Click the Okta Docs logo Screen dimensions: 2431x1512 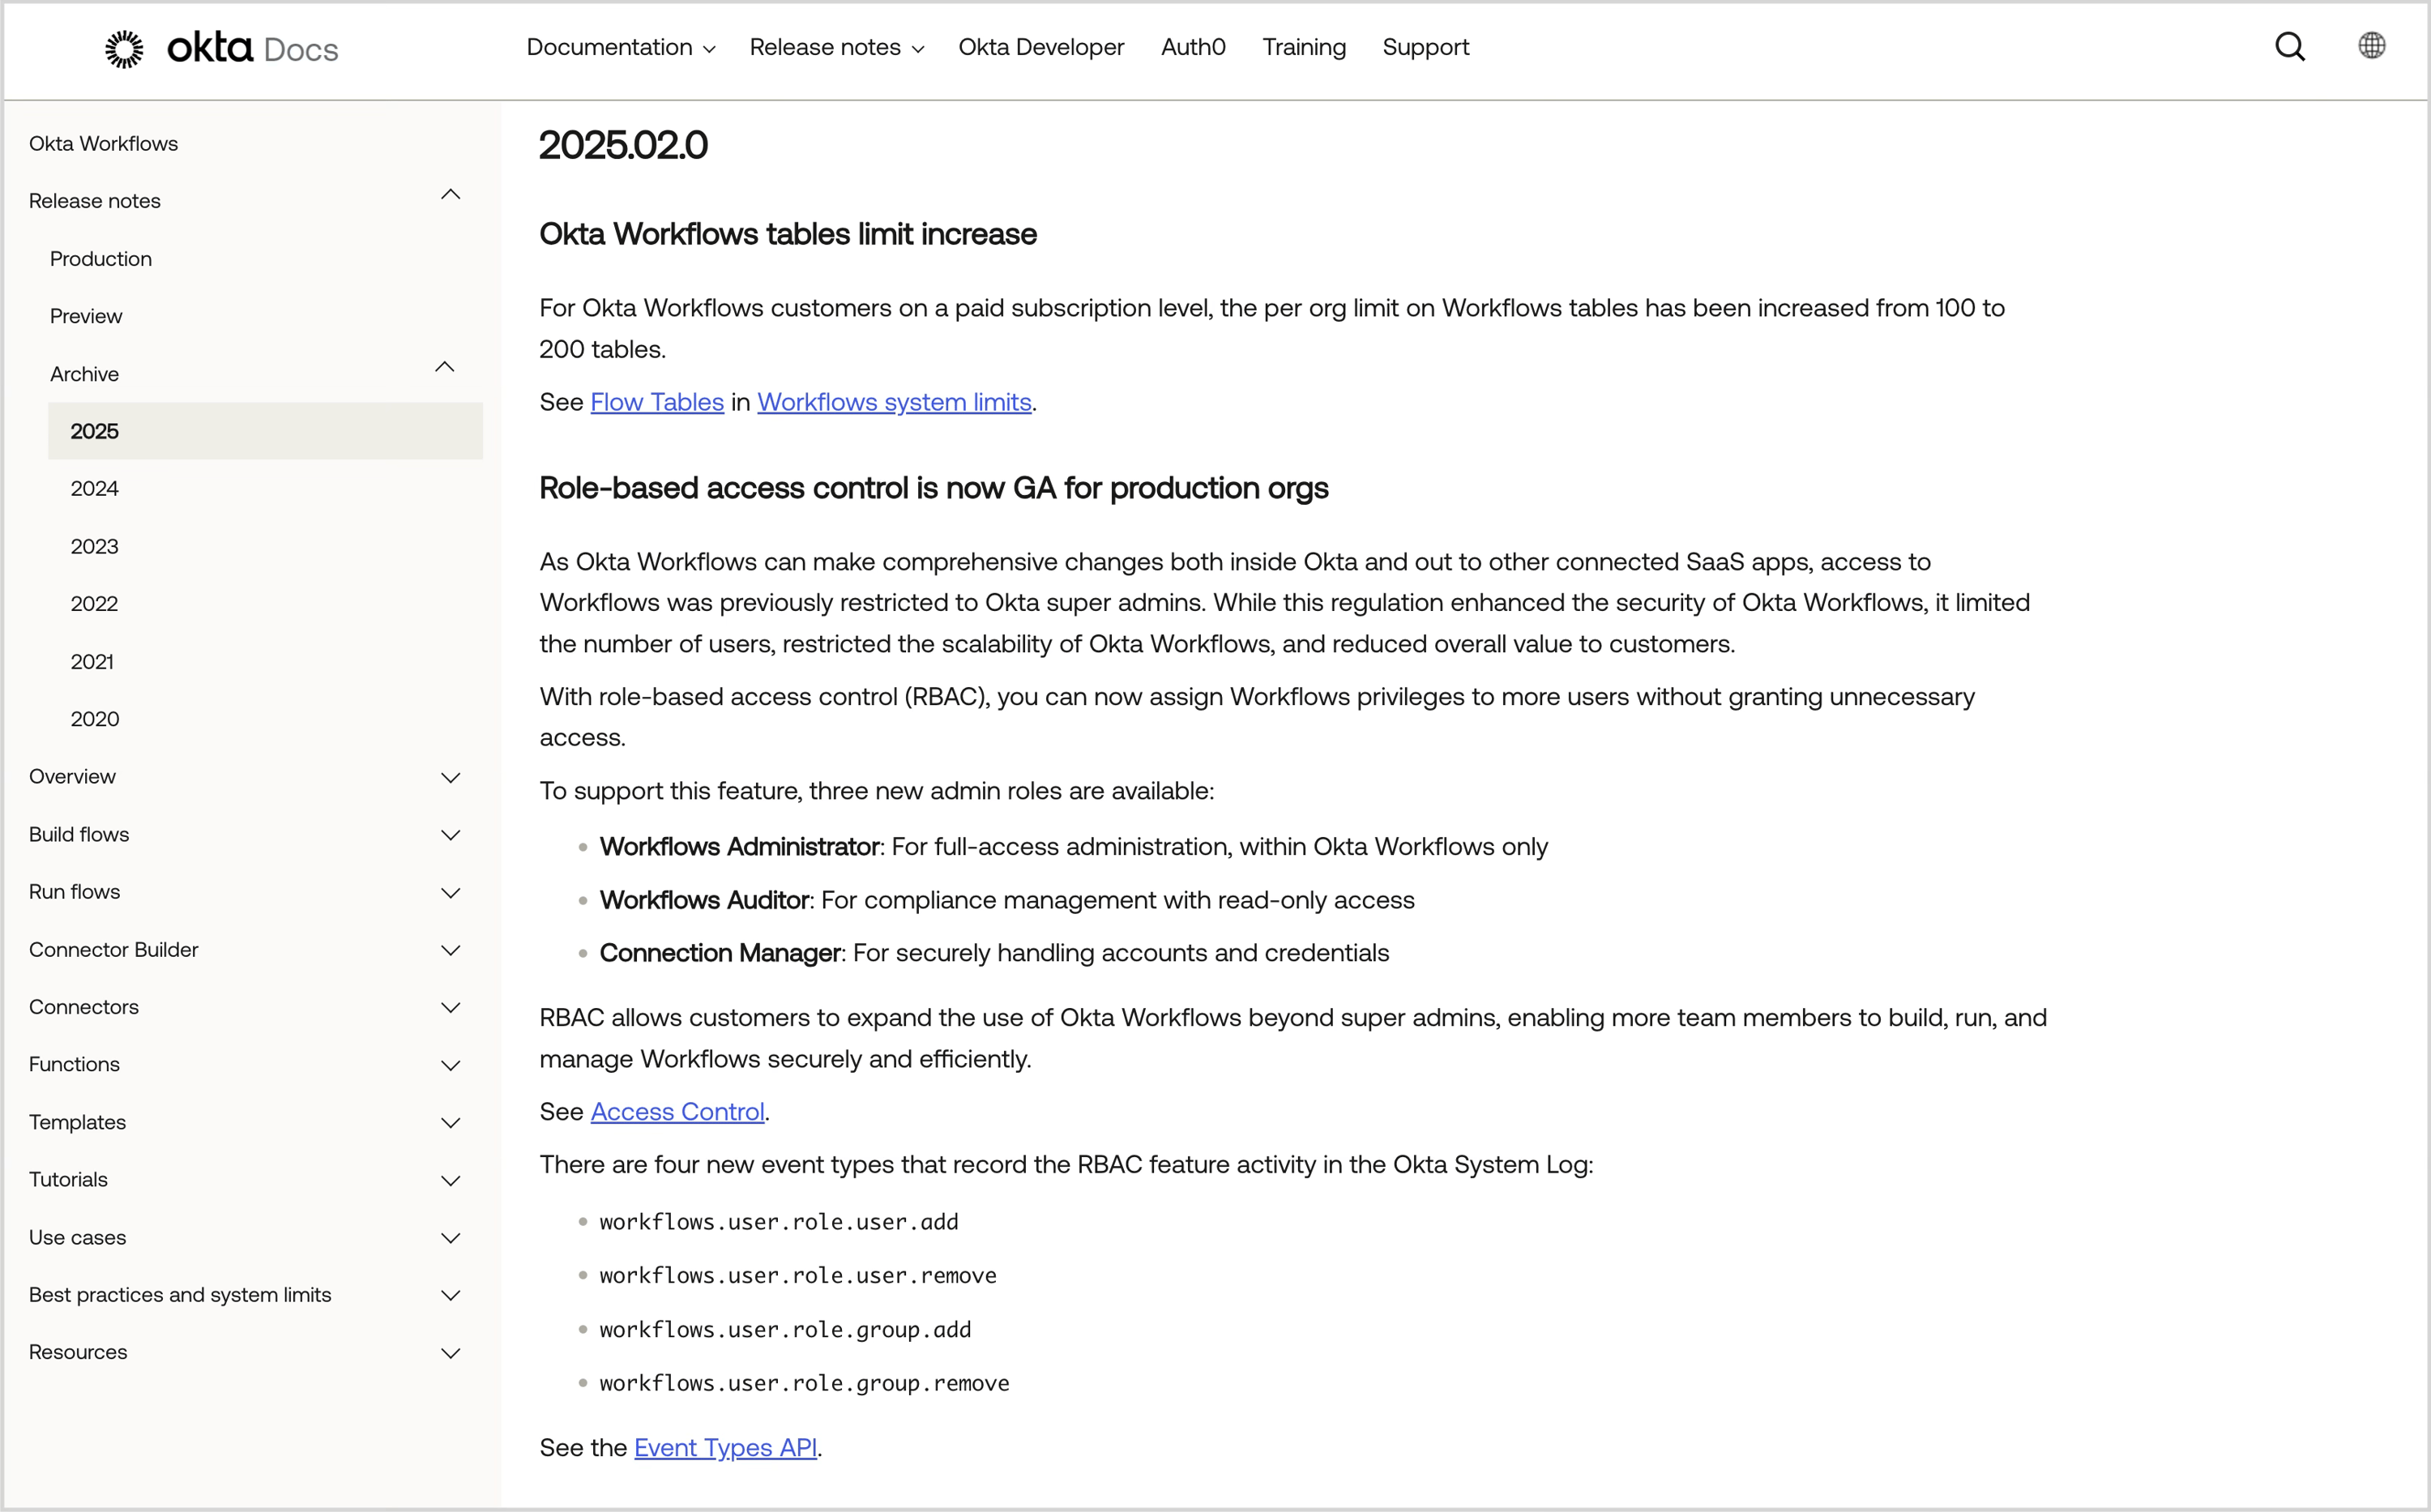[x=219, y=48]
